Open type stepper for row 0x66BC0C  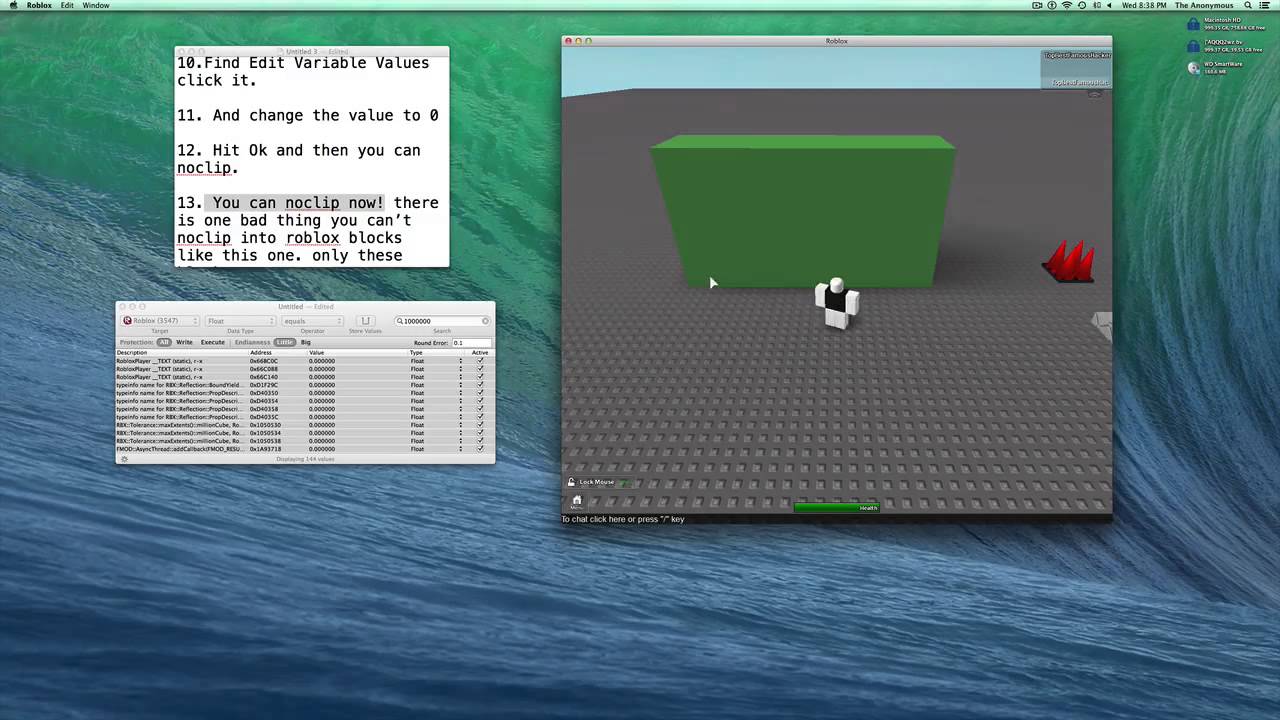(461, 361)
